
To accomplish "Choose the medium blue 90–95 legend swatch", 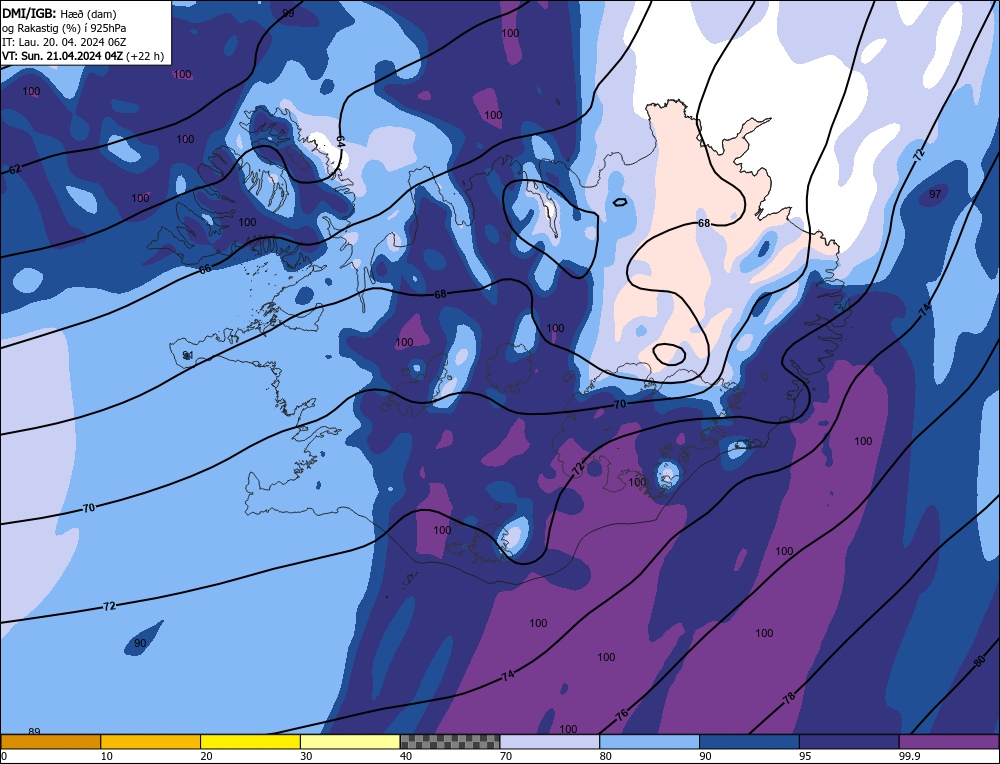I will [749, 741].
